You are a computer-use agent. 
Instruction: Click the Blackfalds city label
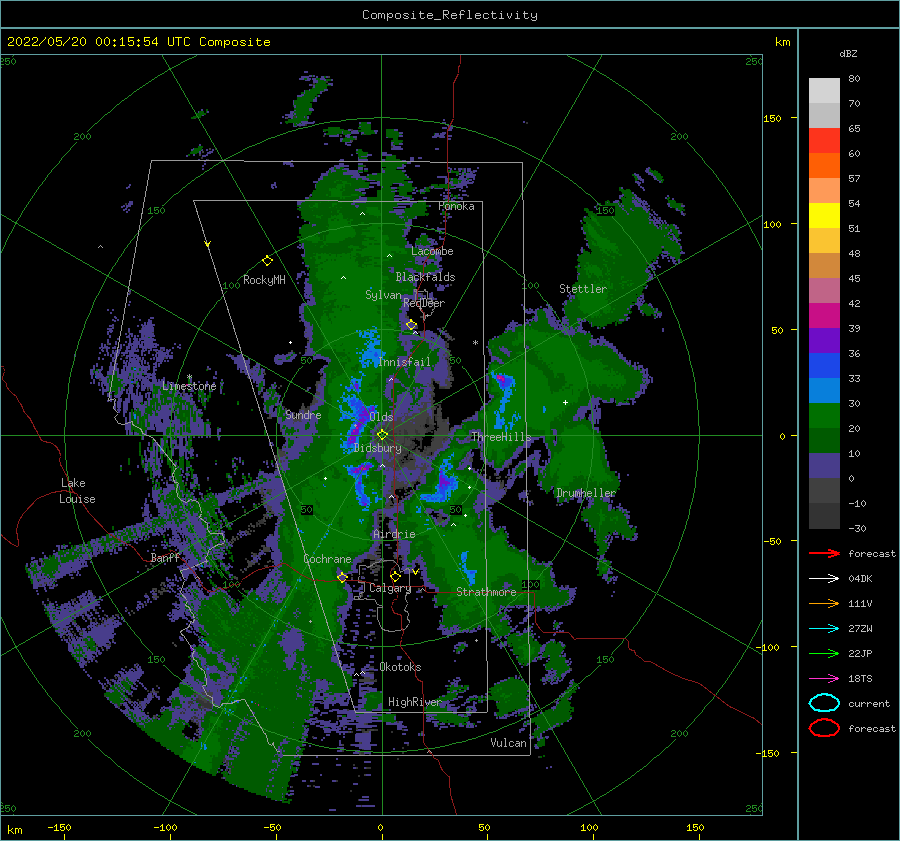point(425,277)
